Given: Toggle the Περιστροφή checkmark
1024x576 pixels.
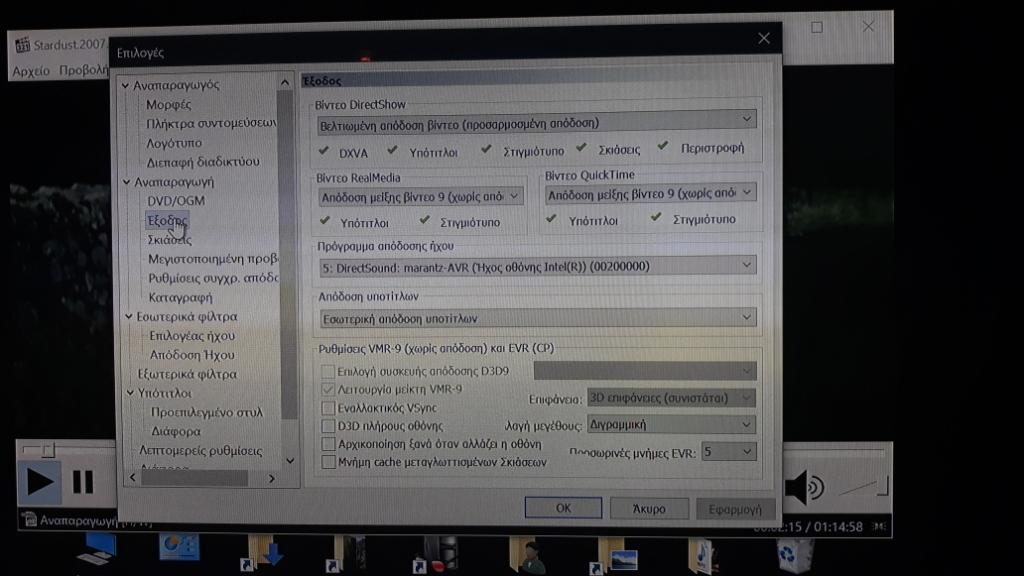Looking at the screenshot, I should 663,146.
